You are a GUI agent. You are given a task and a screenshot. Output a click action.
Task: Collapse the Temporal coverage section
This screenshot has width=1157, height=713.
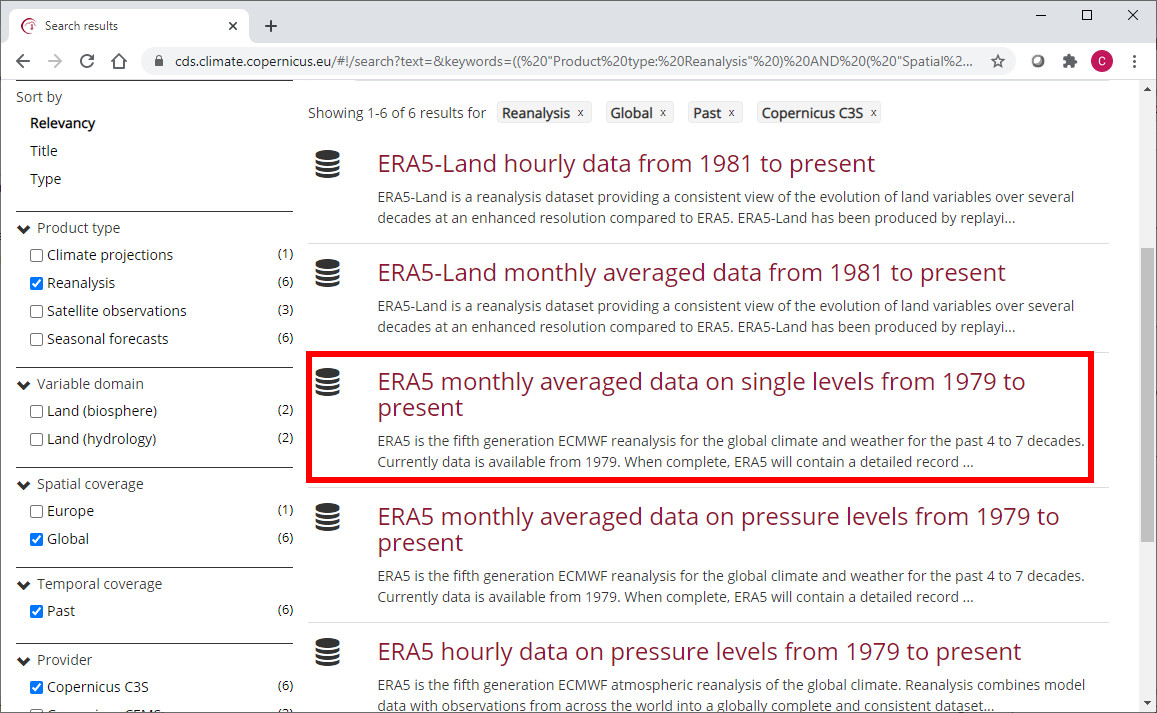pyautogui.click(x=24, y=585)
